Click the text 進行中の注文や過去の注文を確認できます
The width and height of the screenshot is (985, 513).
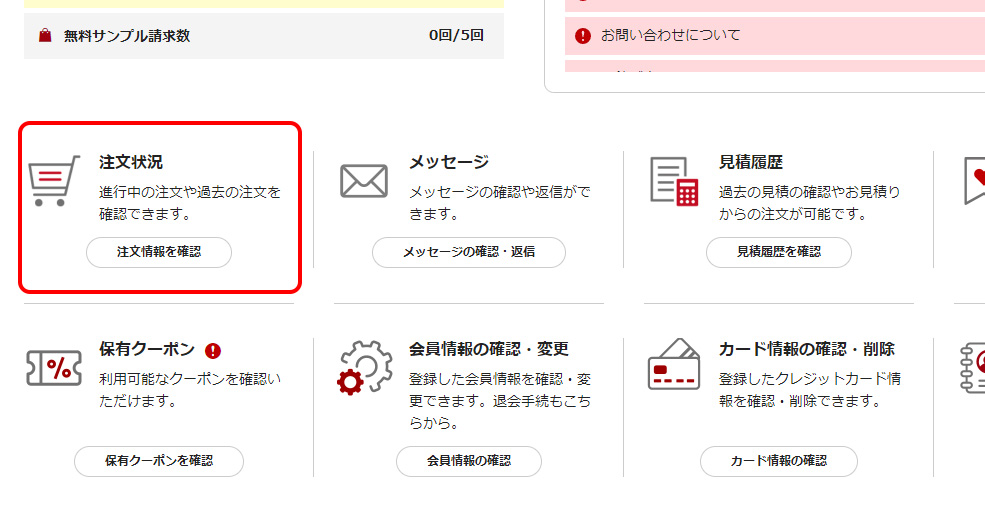pos(190,203)
